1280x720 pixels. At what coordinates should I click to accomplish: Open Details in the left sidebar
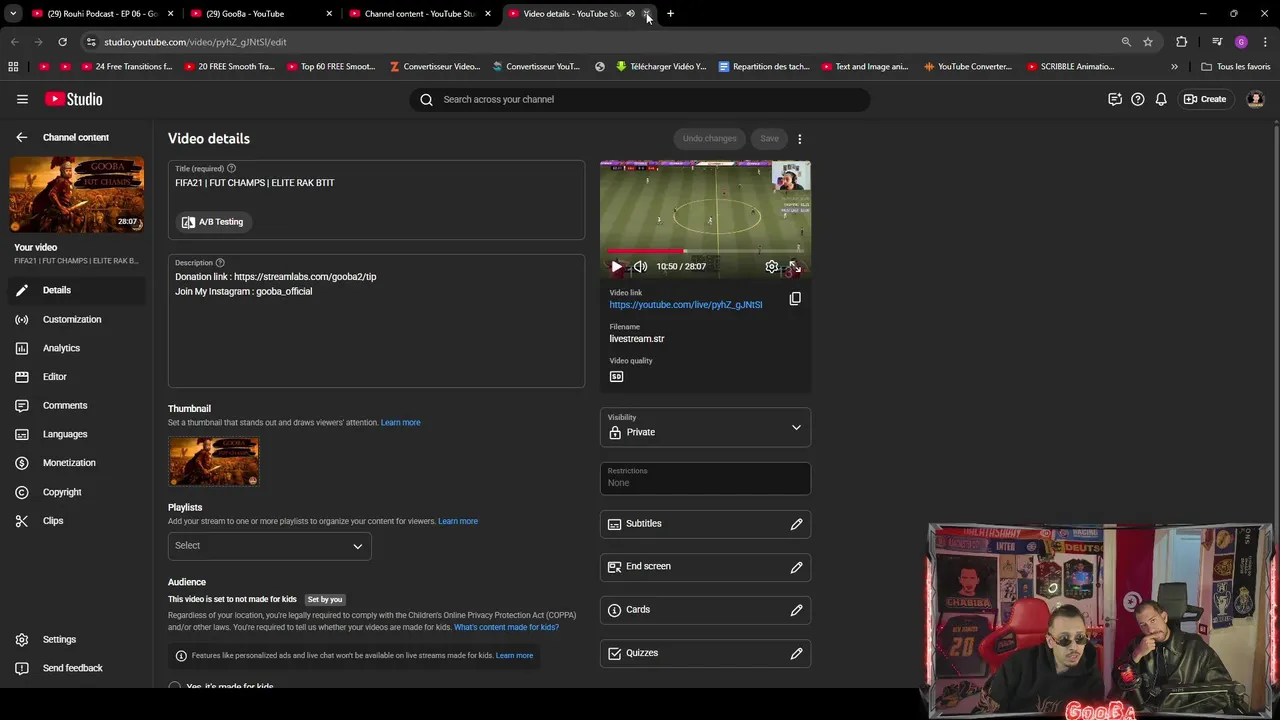77,290
